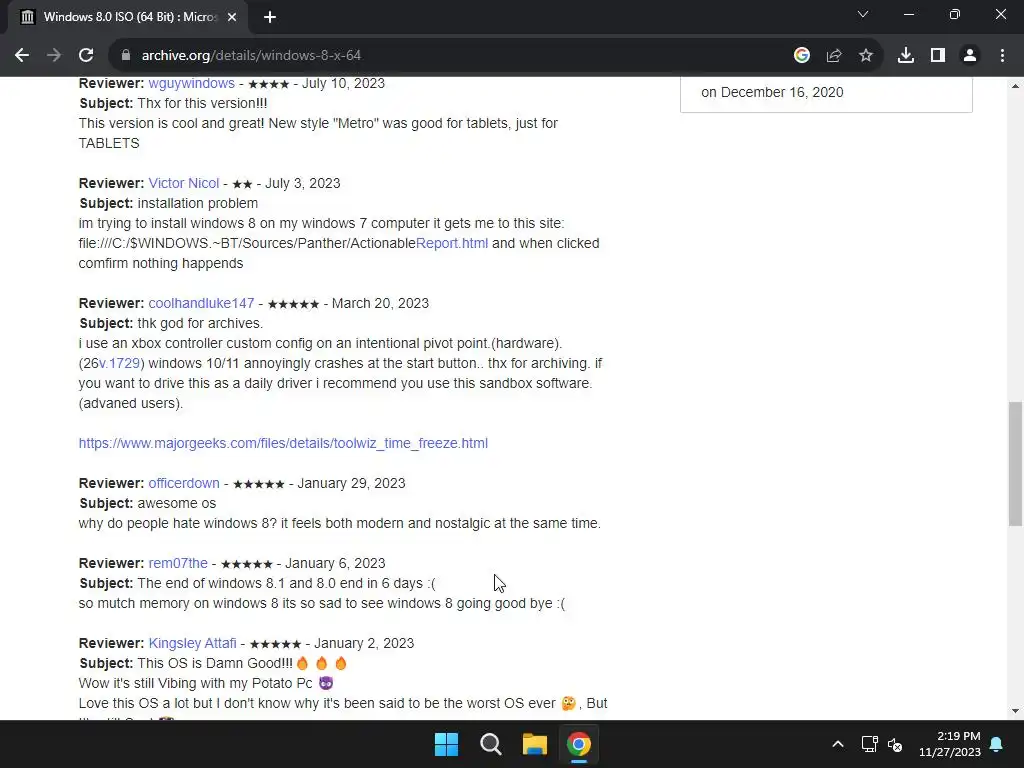Open Chrome profile menu
The width and height of the screenshot is (1024, 768).
(970, 56)
